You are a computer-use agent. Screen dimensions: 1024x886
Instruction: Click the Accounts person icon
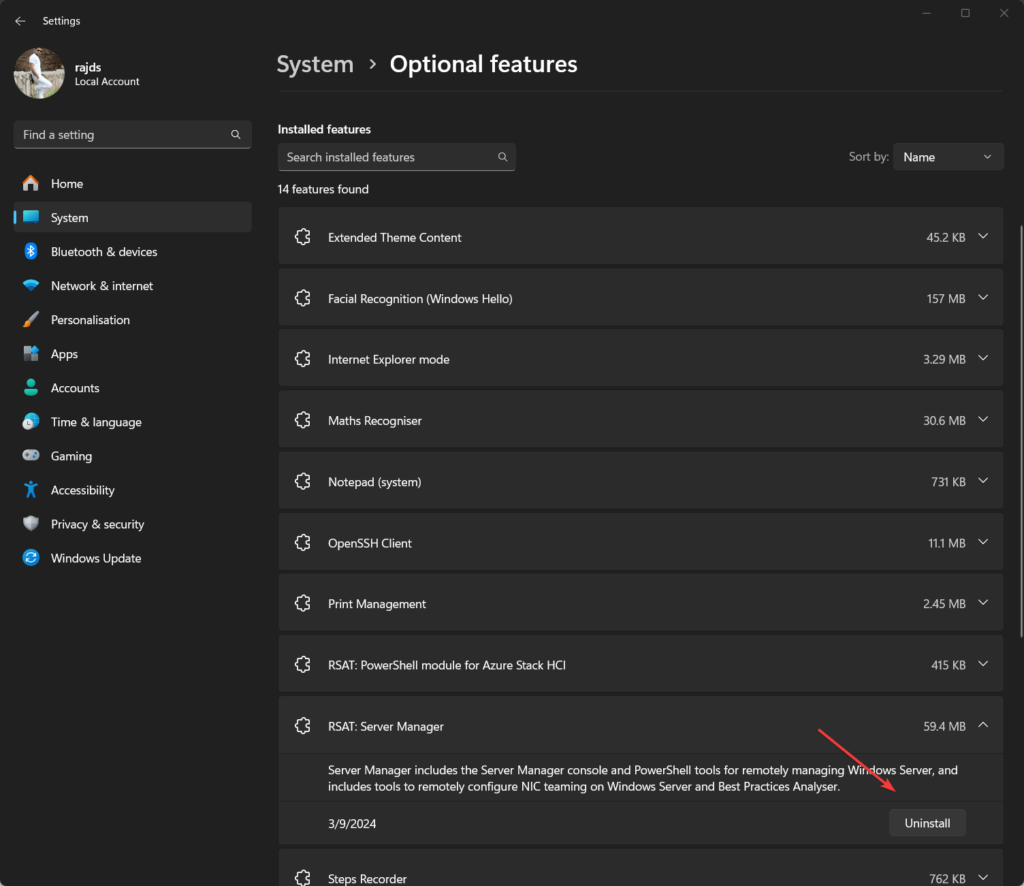point(31,388)
